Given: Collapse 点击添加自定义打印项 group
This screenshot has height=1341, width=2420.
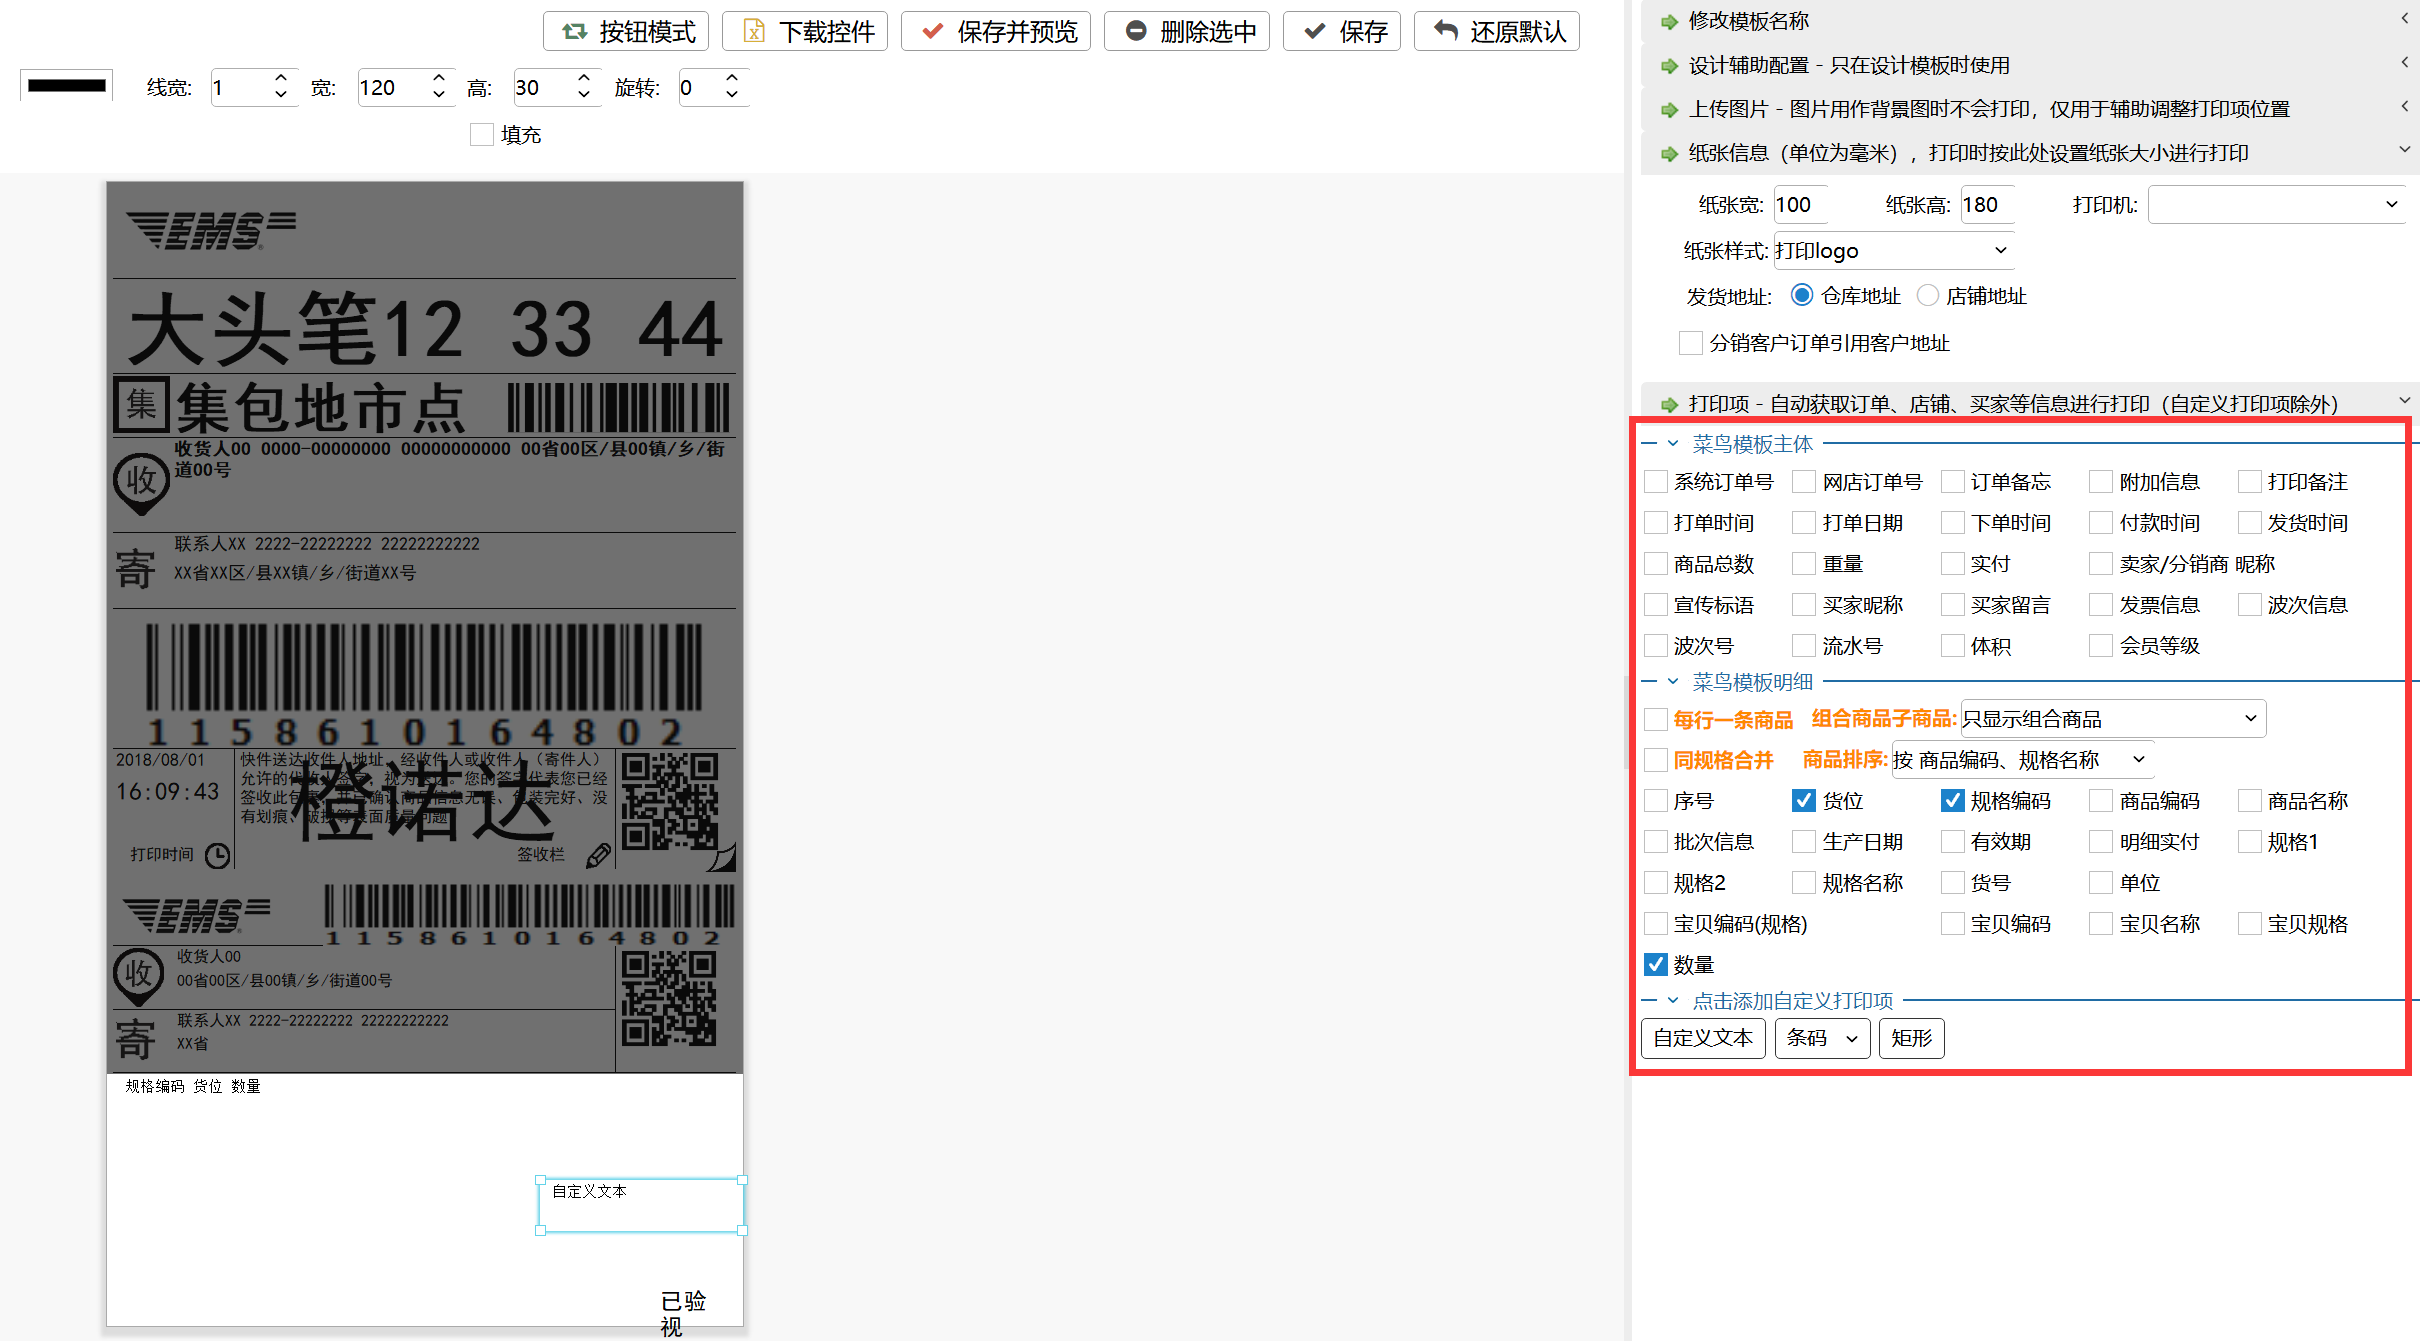Looking at the screenshot, I should (1673, 1000).
